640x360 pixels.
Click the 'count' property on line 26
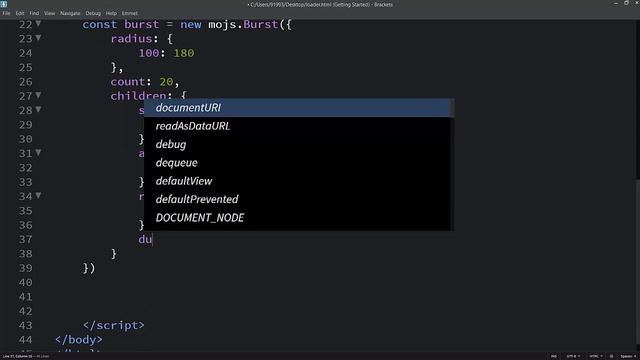point(128,82)
